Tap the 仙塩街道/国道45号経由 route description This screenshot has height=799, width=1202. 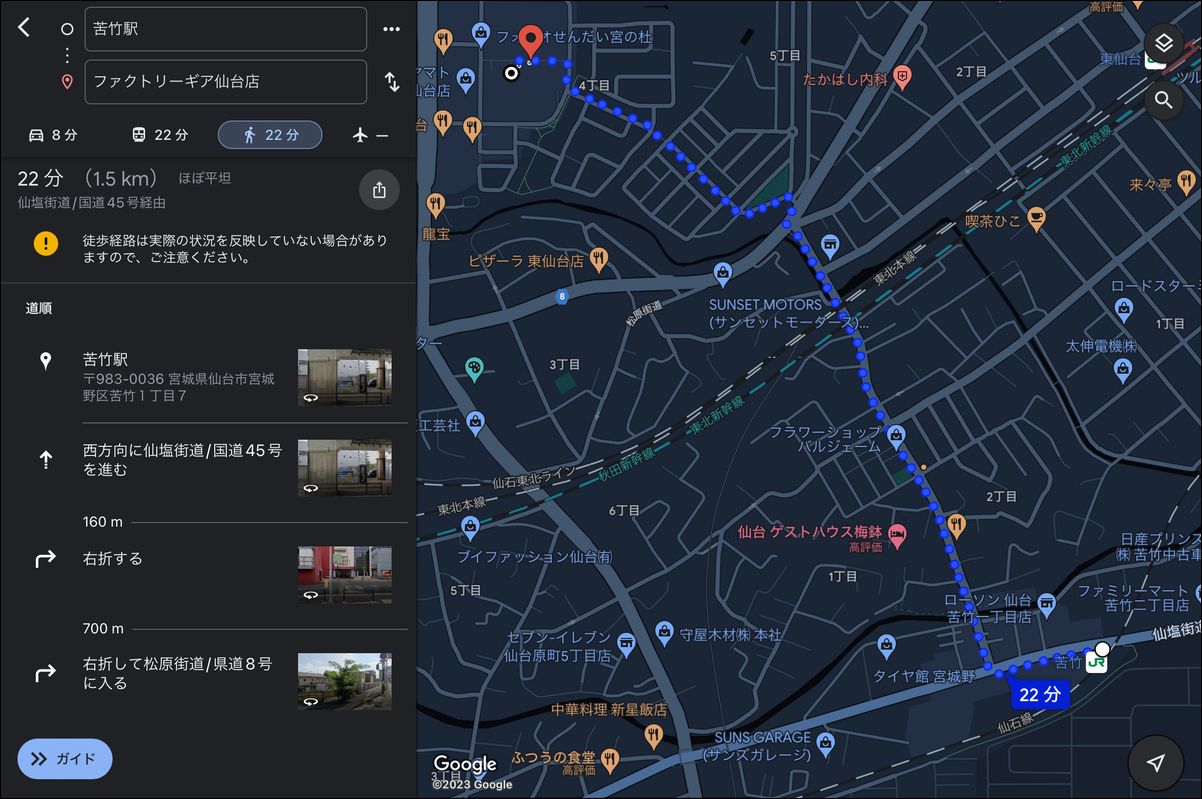coord(91,203)
